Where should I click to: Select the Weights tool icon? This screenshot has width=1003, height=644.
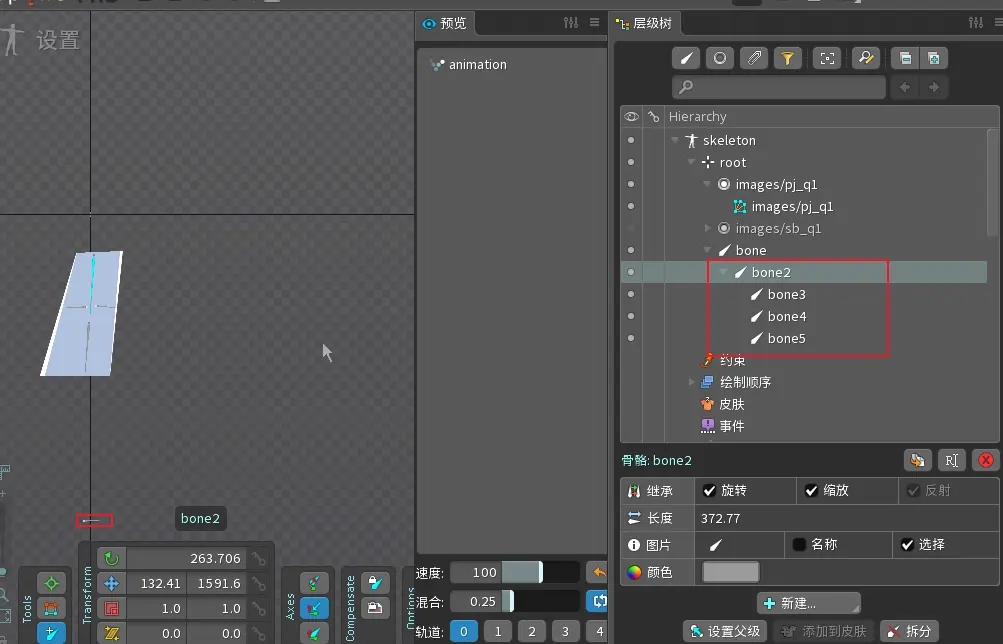point(51,608)
